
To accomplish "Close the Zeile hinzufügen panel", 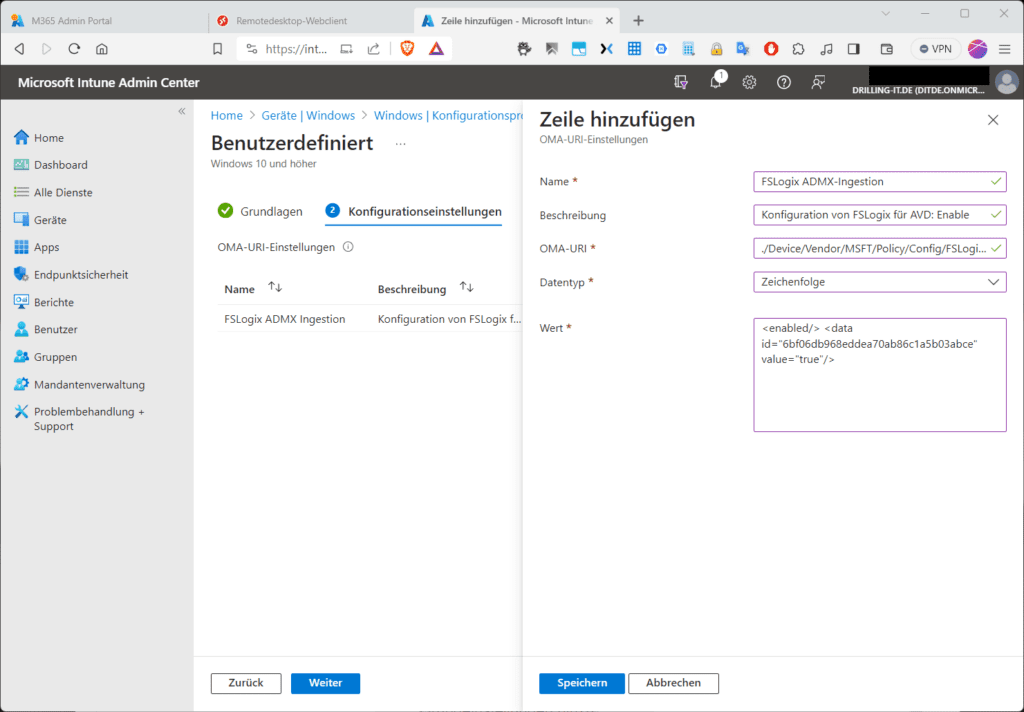I will pos(993,120).
